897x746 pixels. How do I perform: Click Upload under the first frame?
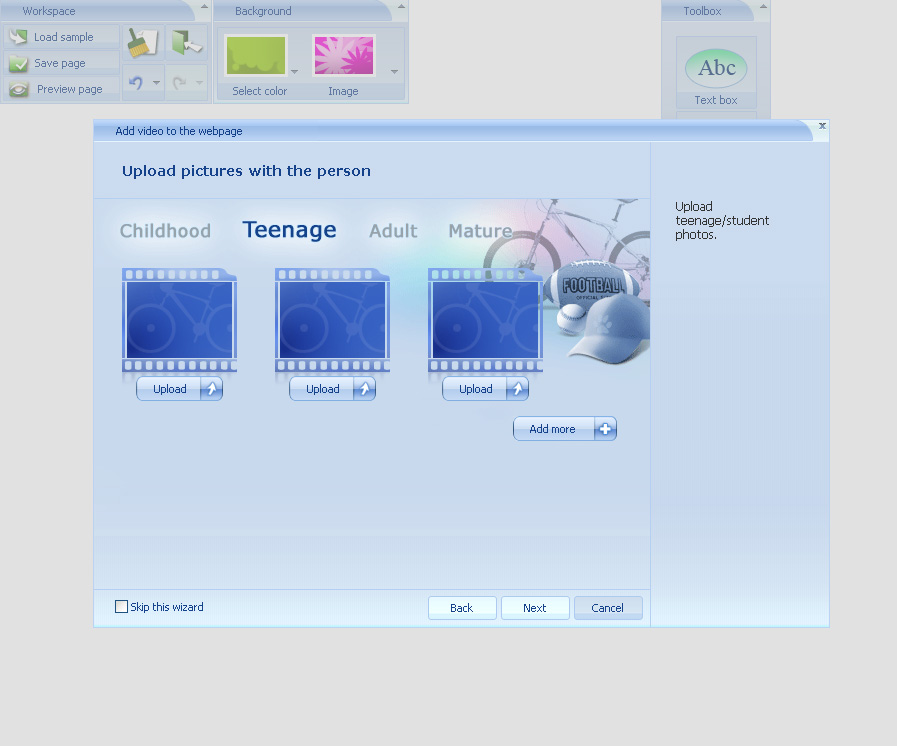(179, 389)
